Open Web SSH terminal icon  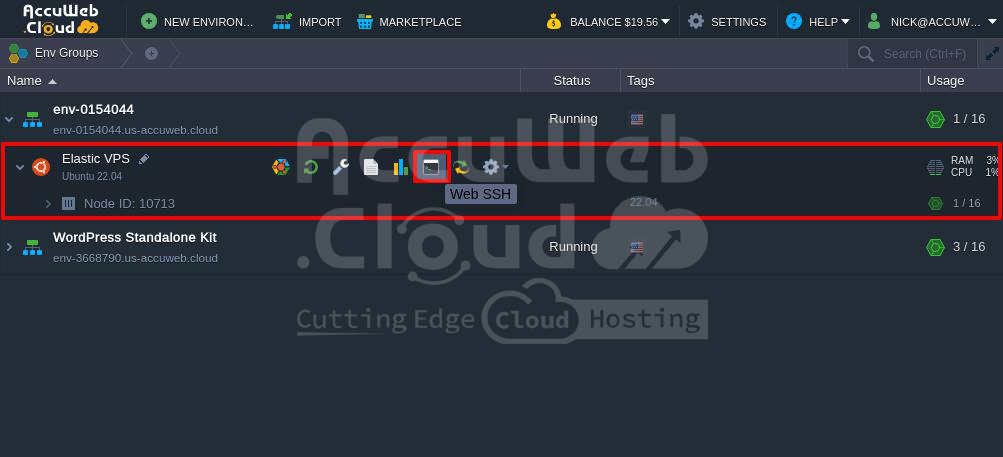[431, 167]
